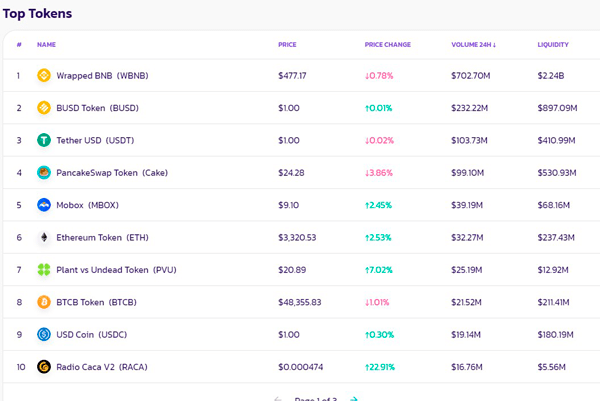Click the ↑2.53% price change
The width and height of the screenshot is (600, 401).
pos(378,238)
